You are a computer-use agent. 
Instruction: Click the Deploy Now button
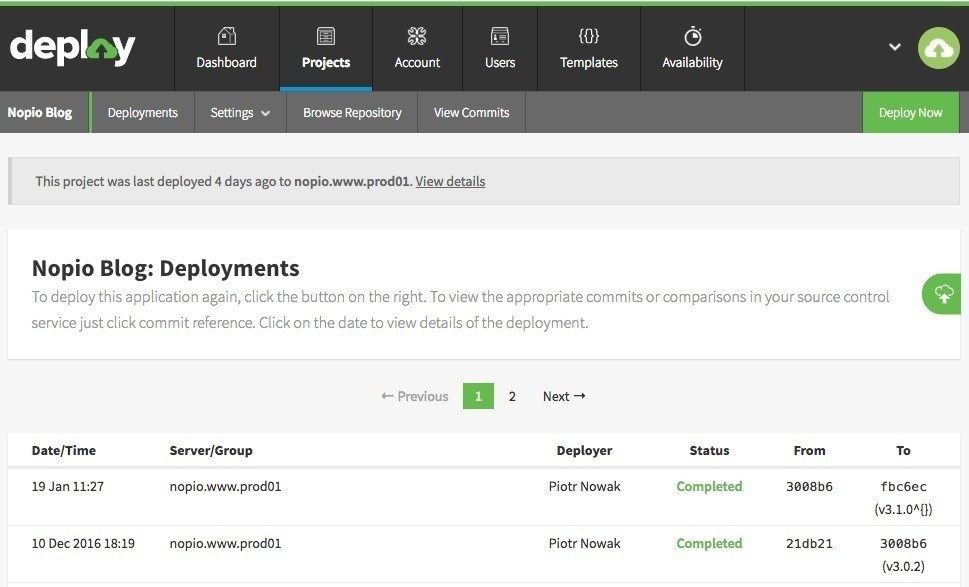tap(910, 112)
